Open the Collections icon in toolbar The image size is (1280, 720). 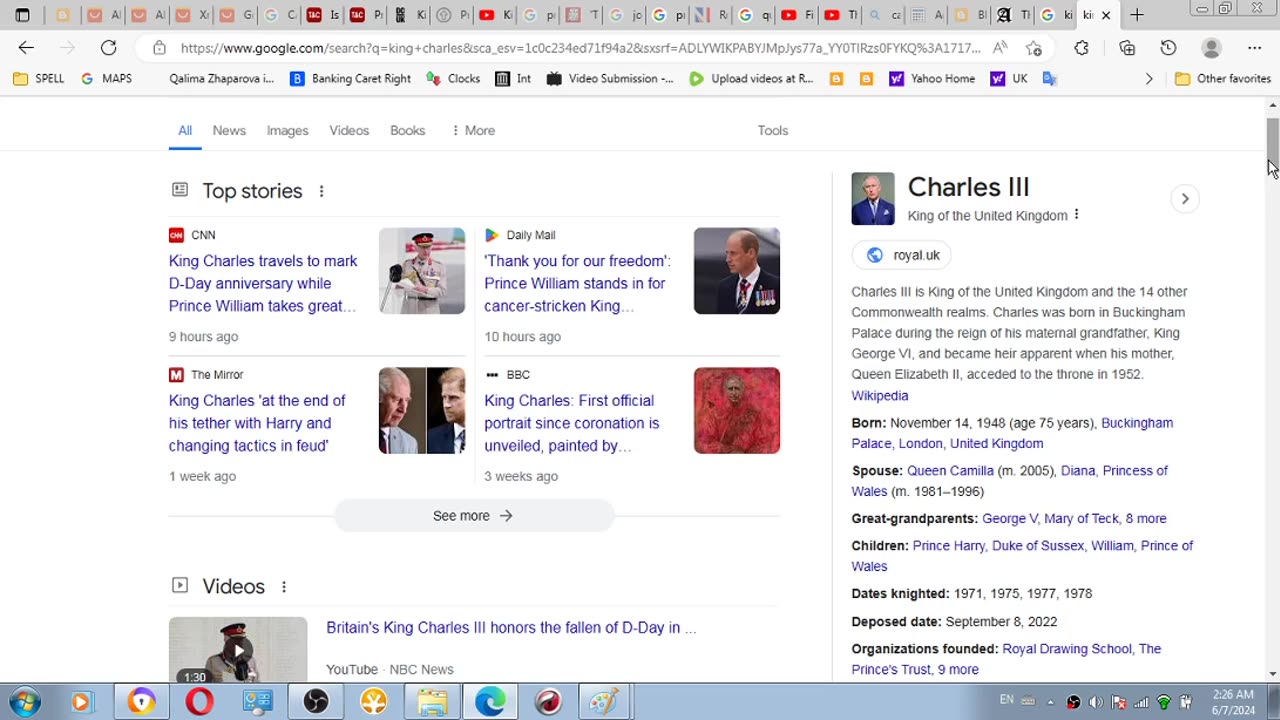coord(1127,48)
